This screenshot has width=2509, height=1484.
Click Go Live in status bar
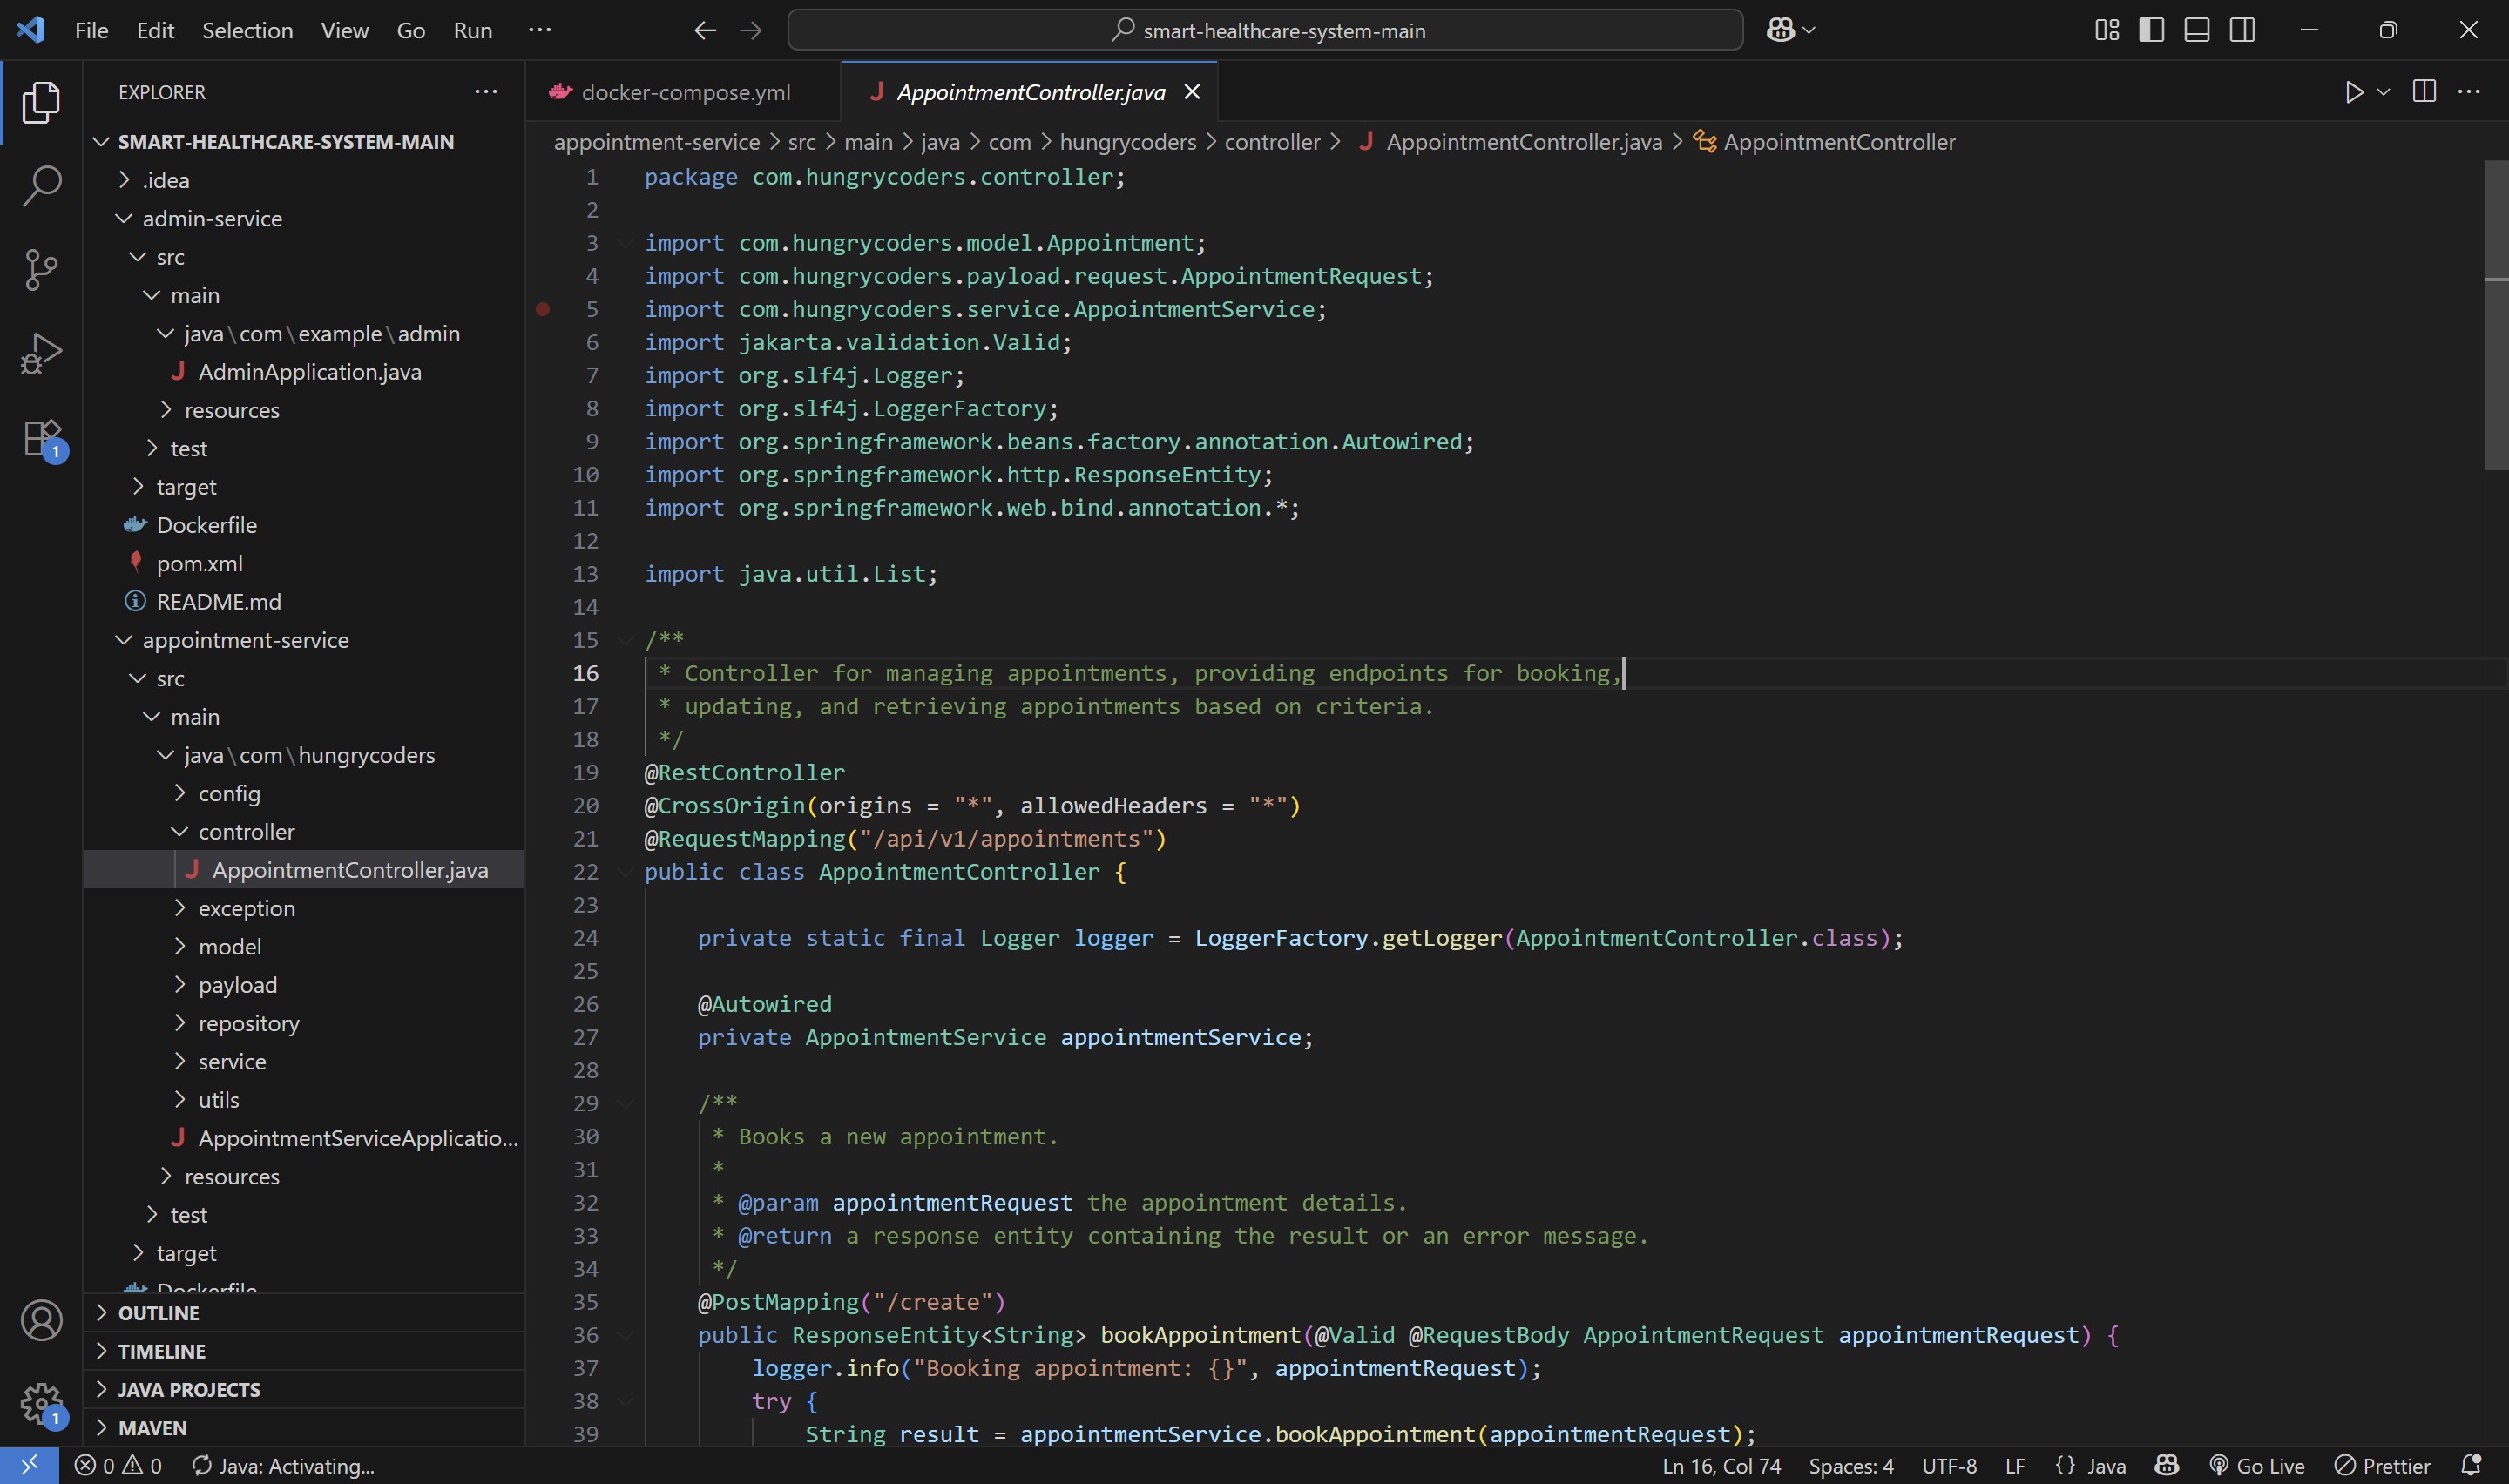[x=2257, y=1466]
